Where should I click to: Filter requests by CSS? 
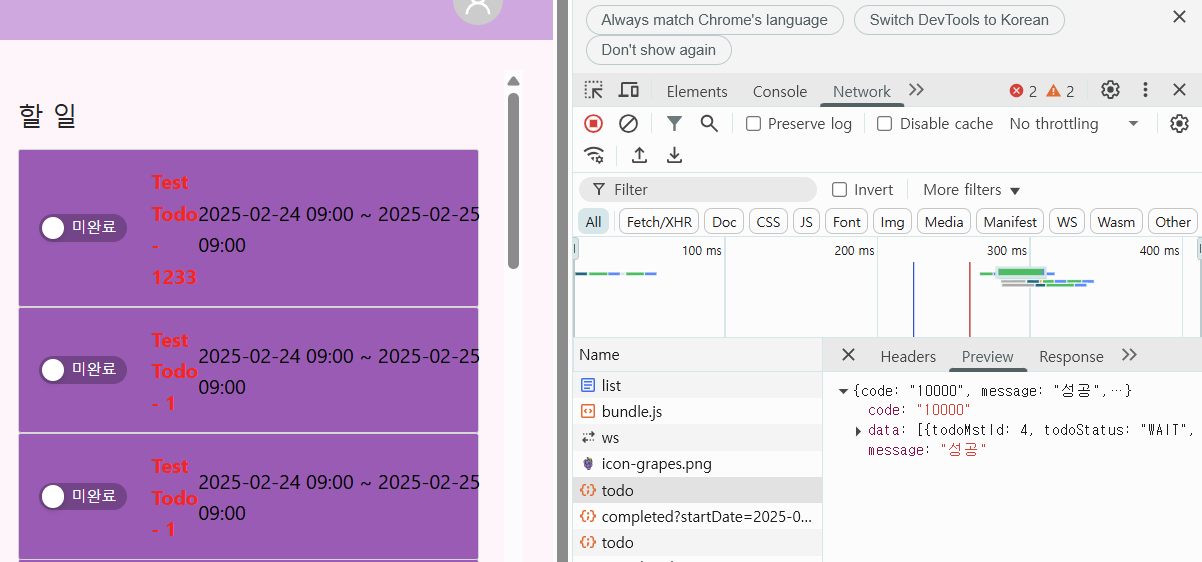tap(768, 222)
